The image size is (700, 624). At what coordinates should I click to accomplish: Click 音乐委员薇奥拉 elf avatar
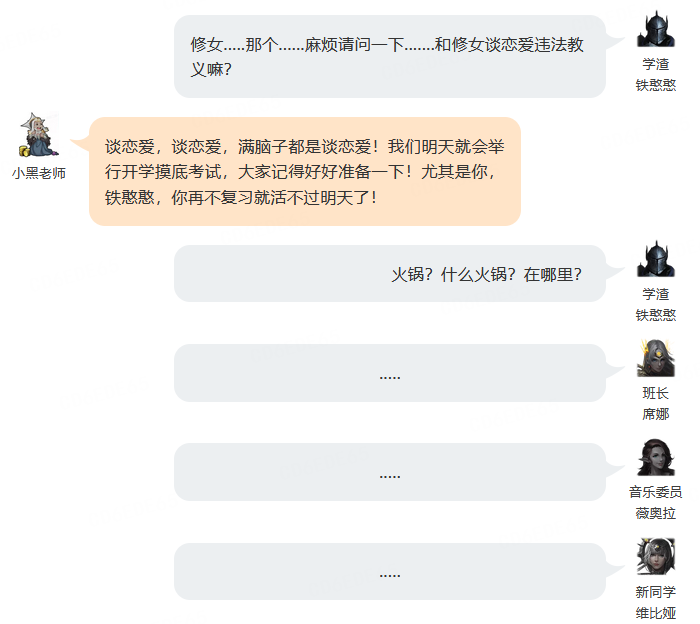(655, 457)
